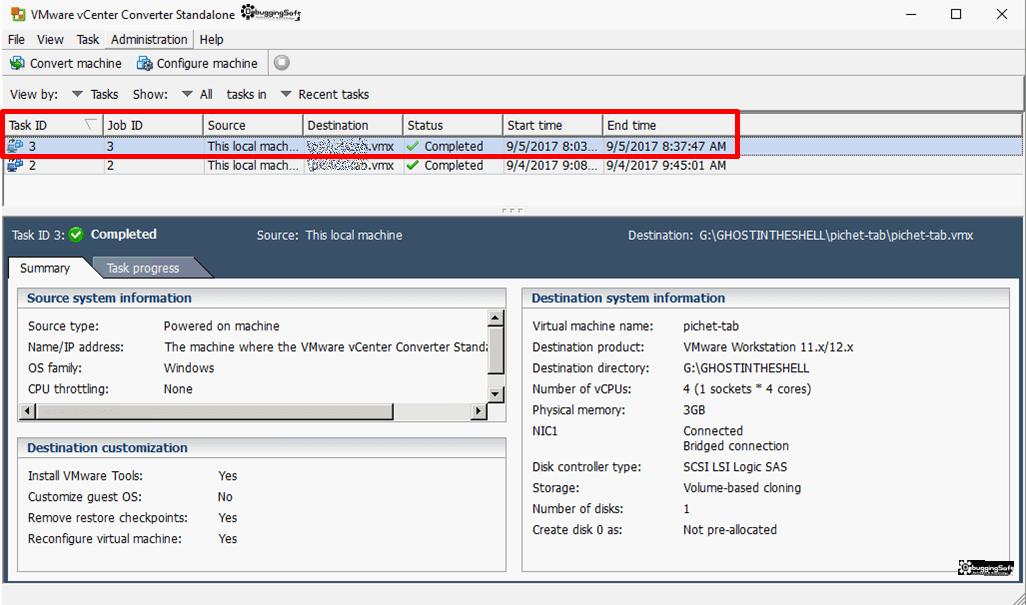Sort by the Source column header

tap(253, 125)
